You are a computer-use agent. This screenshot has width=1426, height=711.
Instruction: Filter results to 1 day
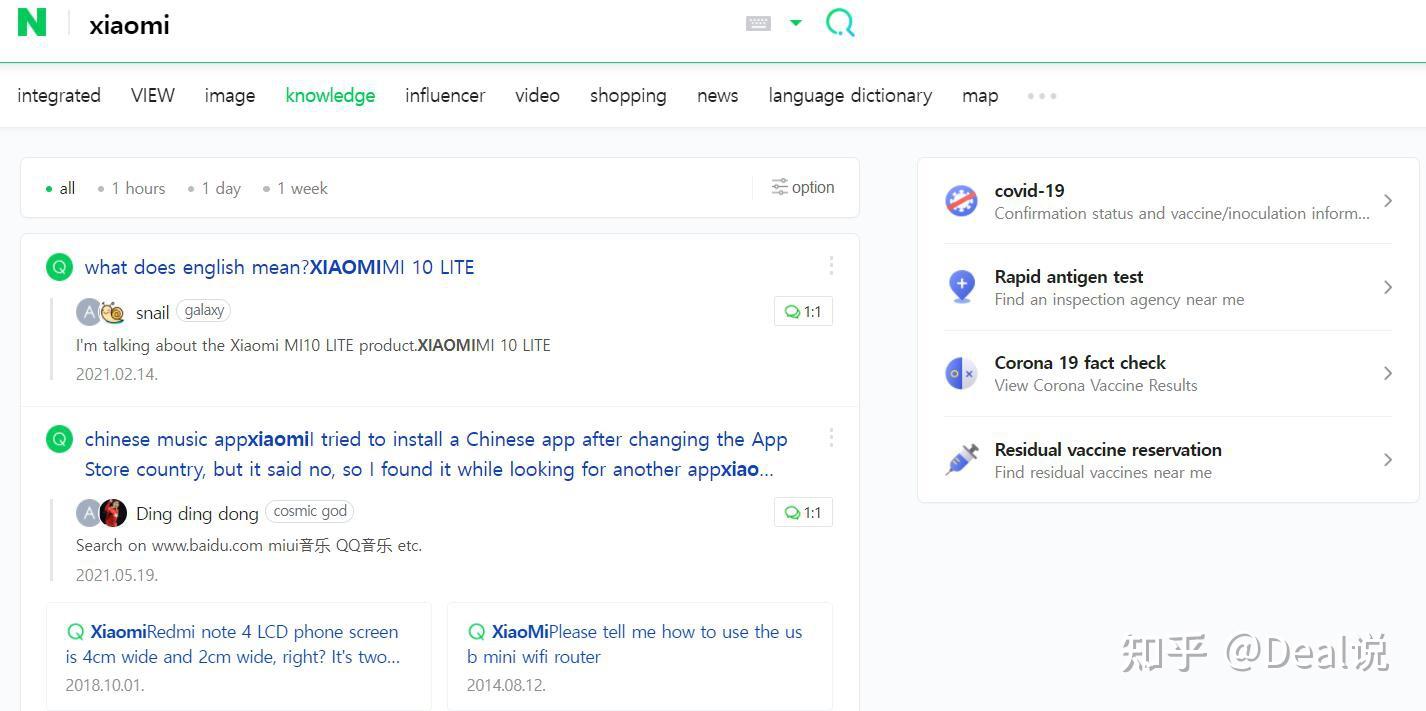[214, 188]
